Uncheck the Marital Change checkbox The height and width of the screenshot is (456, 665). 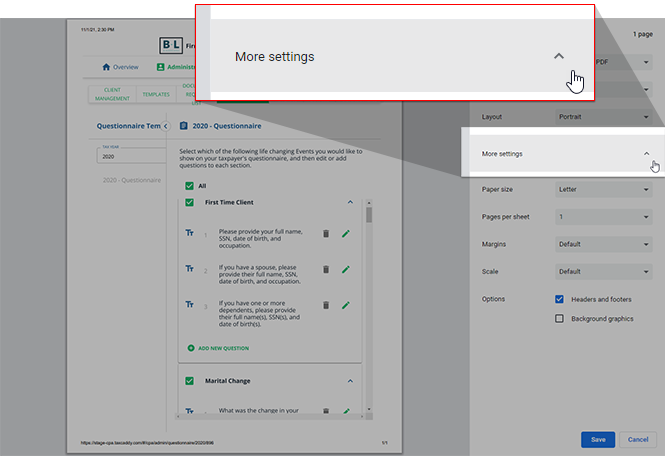pyautogui.click(x=189, y=381)
